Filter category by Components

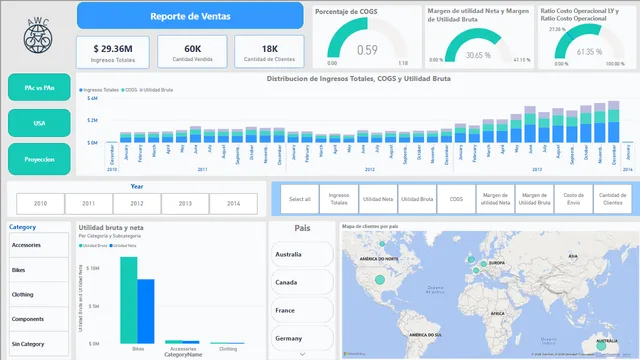(39, 319)
